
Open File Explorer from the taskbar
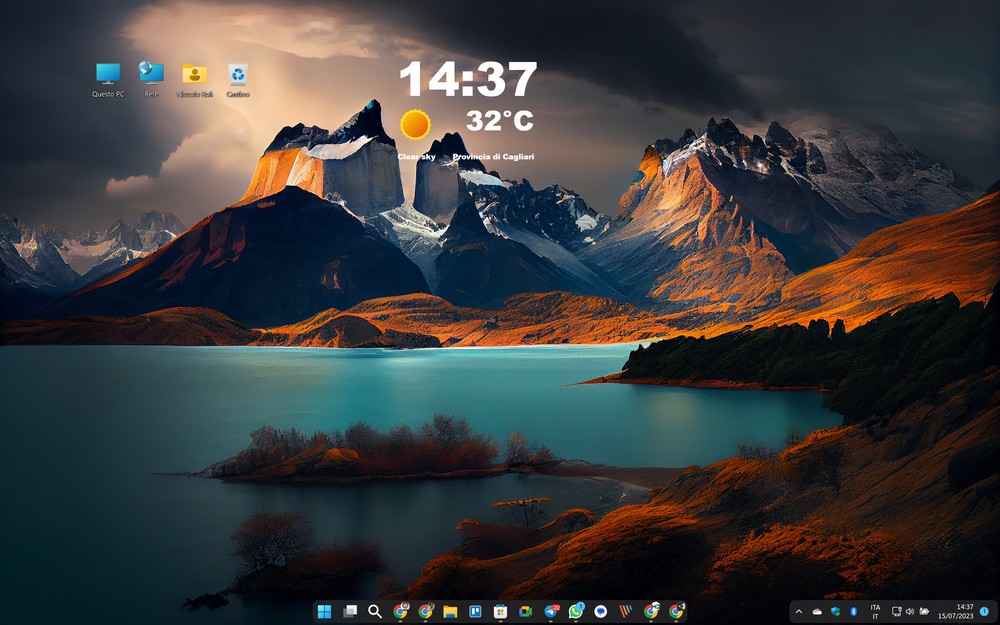click(x=450, y=611)
